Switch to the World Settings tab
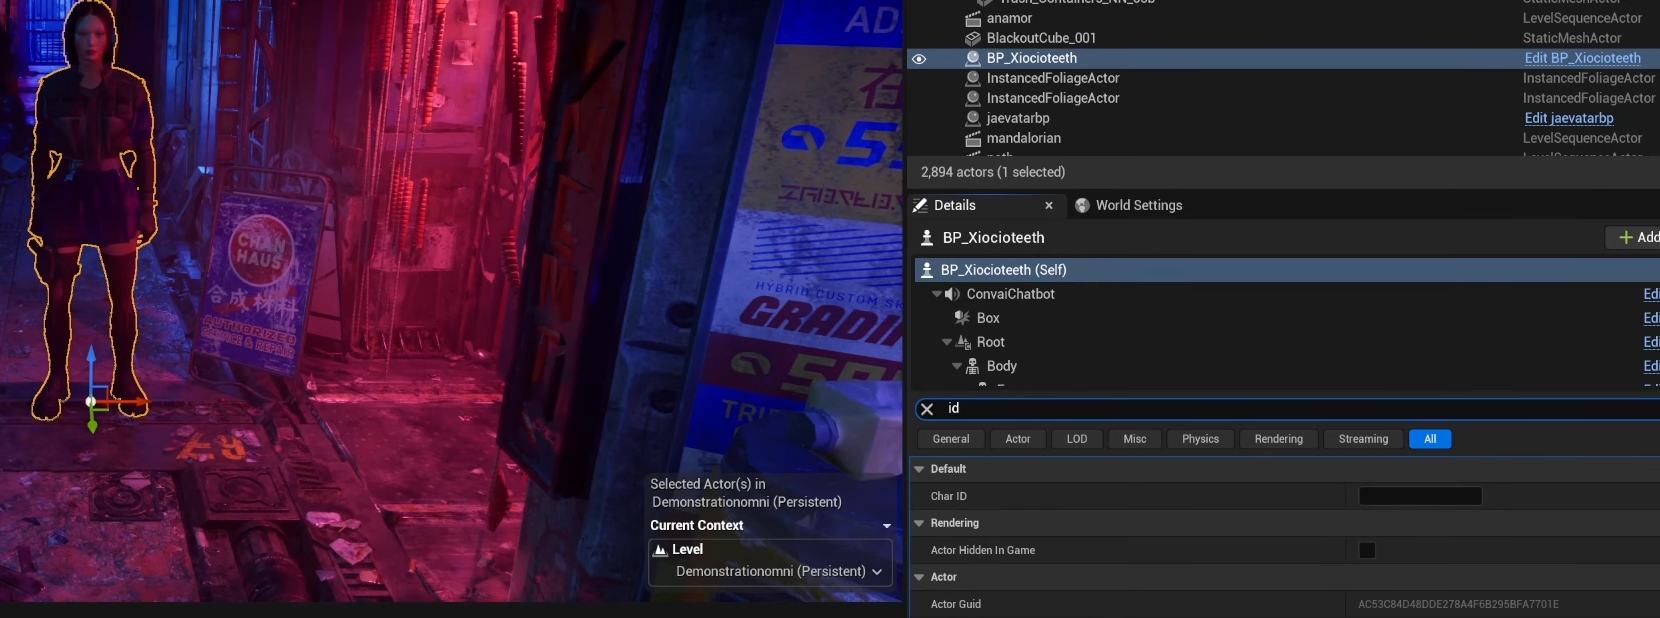 point(1138,206)
